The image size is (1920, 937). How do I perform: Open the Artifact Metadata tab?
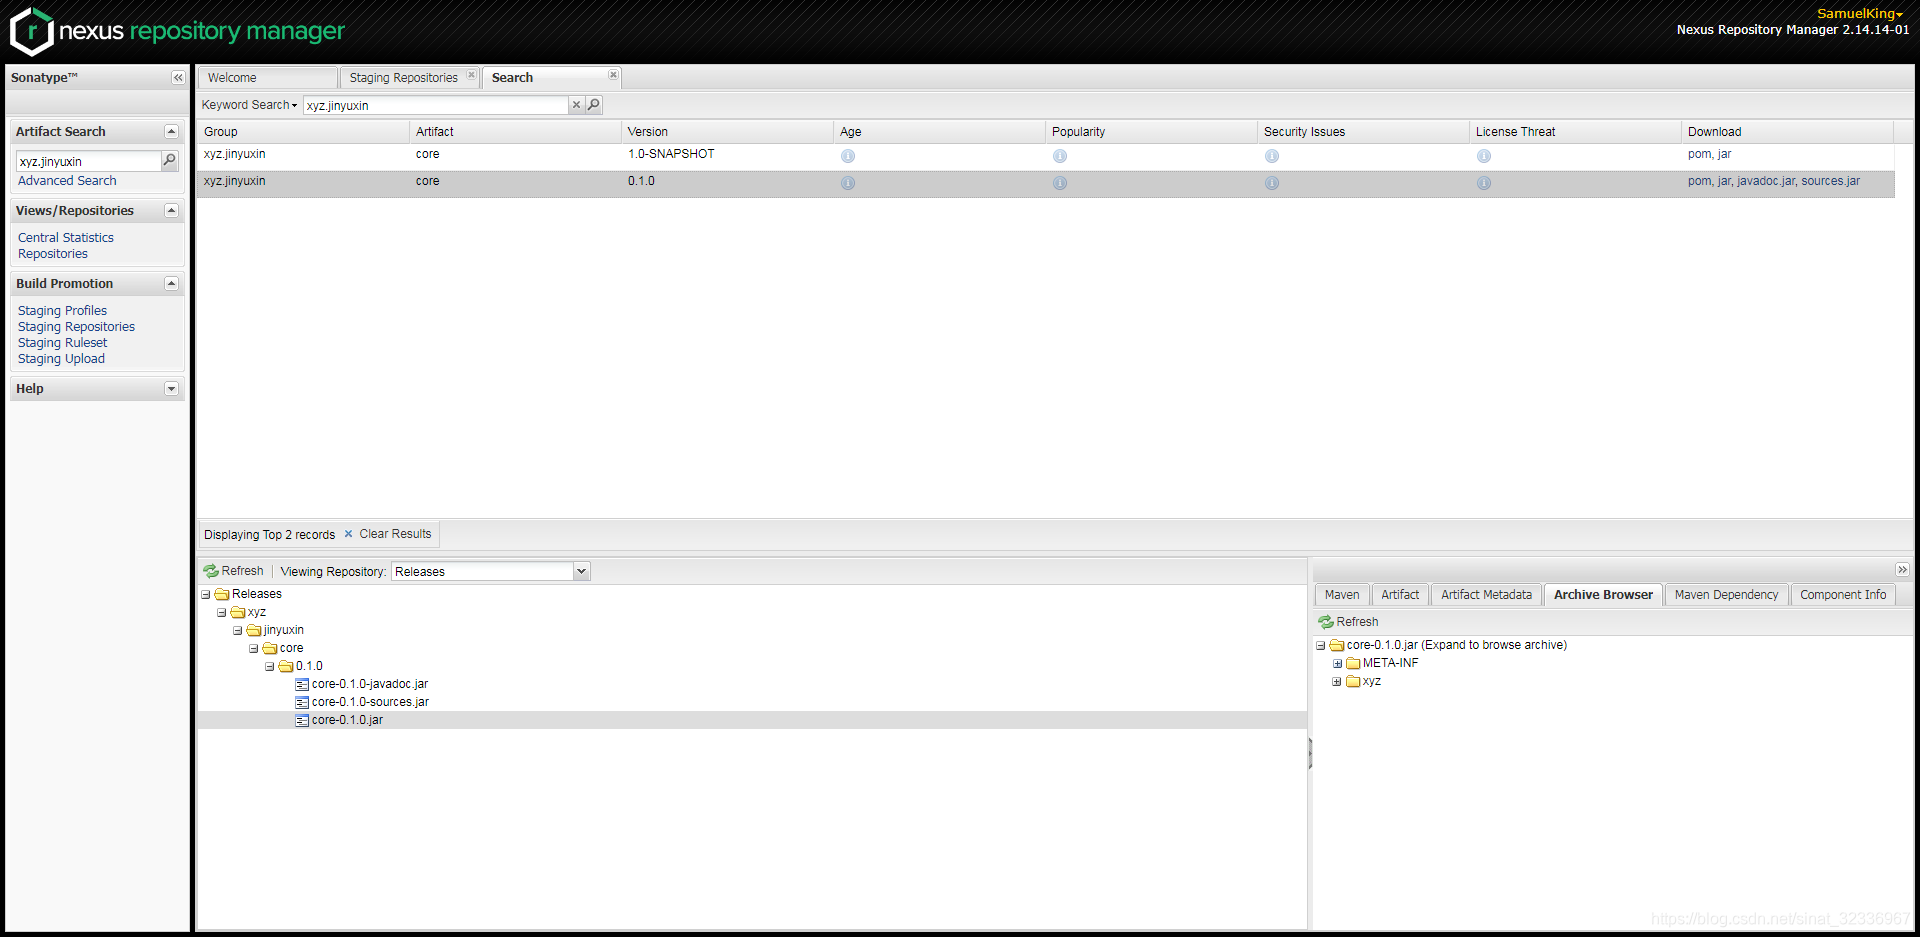(1486, 594)
